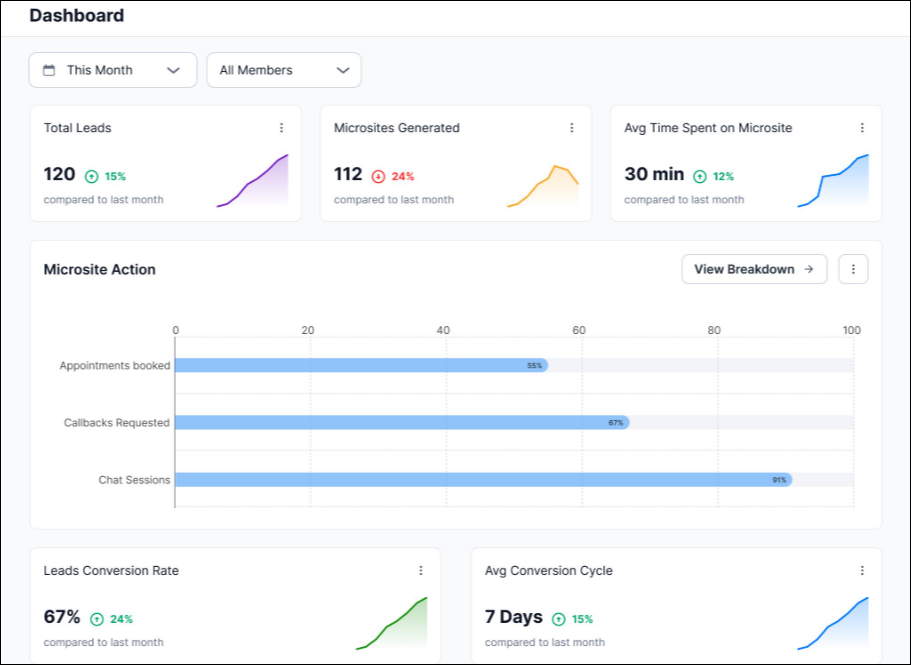
Task: Click the up-arrow icon beside 15% in Avg Conversion Cycle
Action: click(x=558, y=619)
